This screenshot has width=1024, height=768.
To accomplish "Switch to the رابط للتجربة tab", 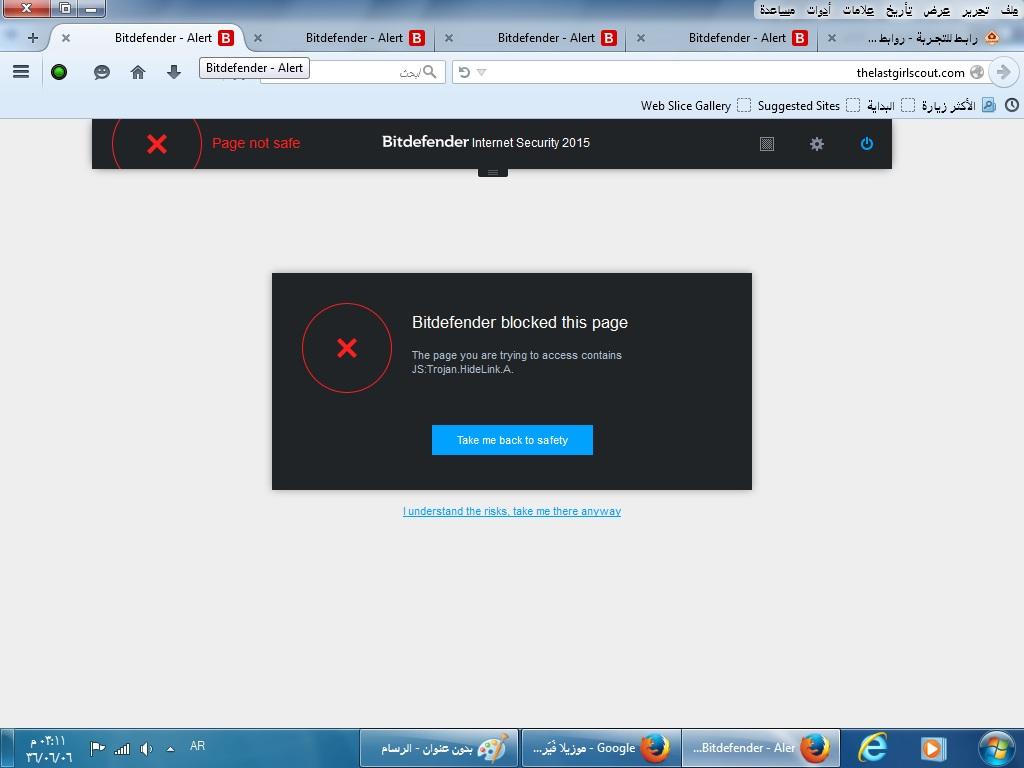I will point(914,38).
